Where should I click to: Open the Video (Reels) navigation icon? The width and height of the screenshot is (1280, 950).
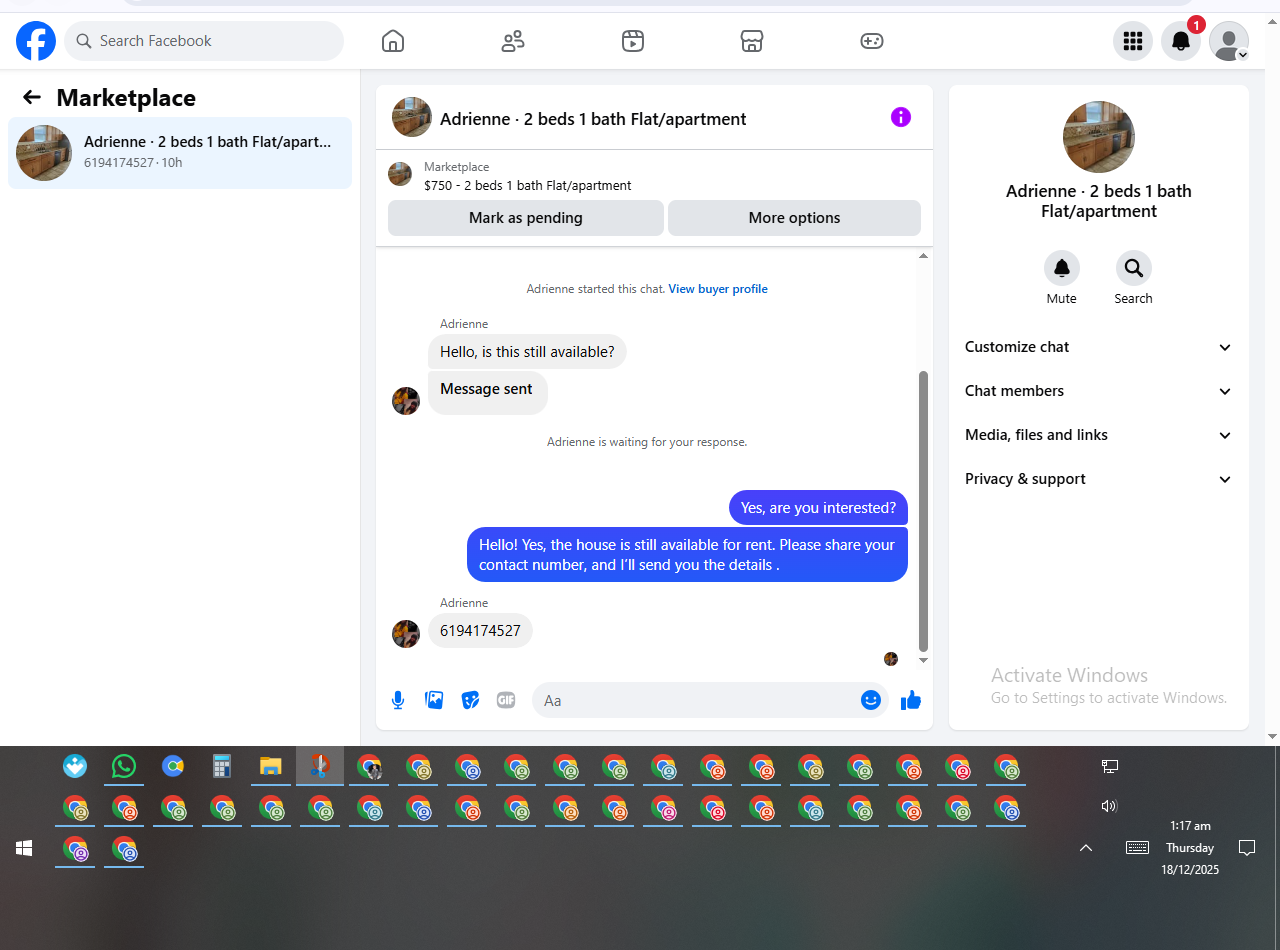click(x=633, y=41)
